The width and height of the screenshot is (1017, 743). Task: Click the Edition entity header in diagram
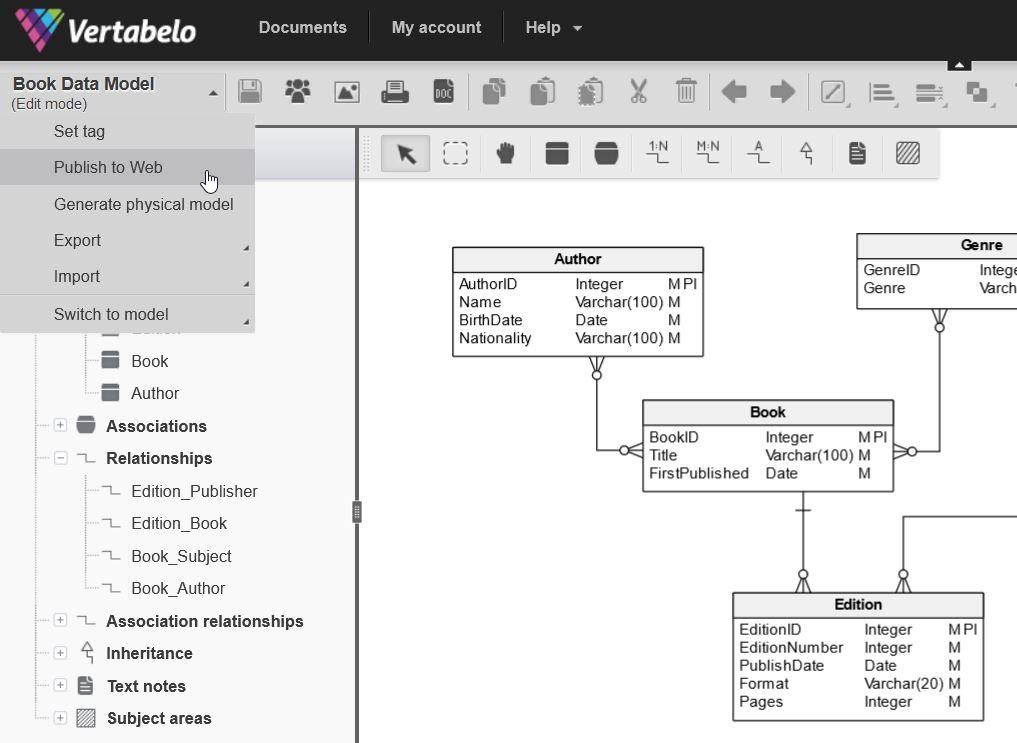coord(857,605)
